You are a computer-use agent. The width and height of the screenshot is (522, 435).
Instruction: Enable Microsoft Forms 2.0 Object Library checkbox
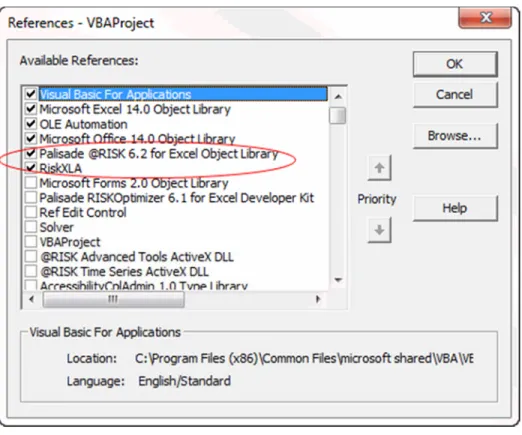(31, 183)
